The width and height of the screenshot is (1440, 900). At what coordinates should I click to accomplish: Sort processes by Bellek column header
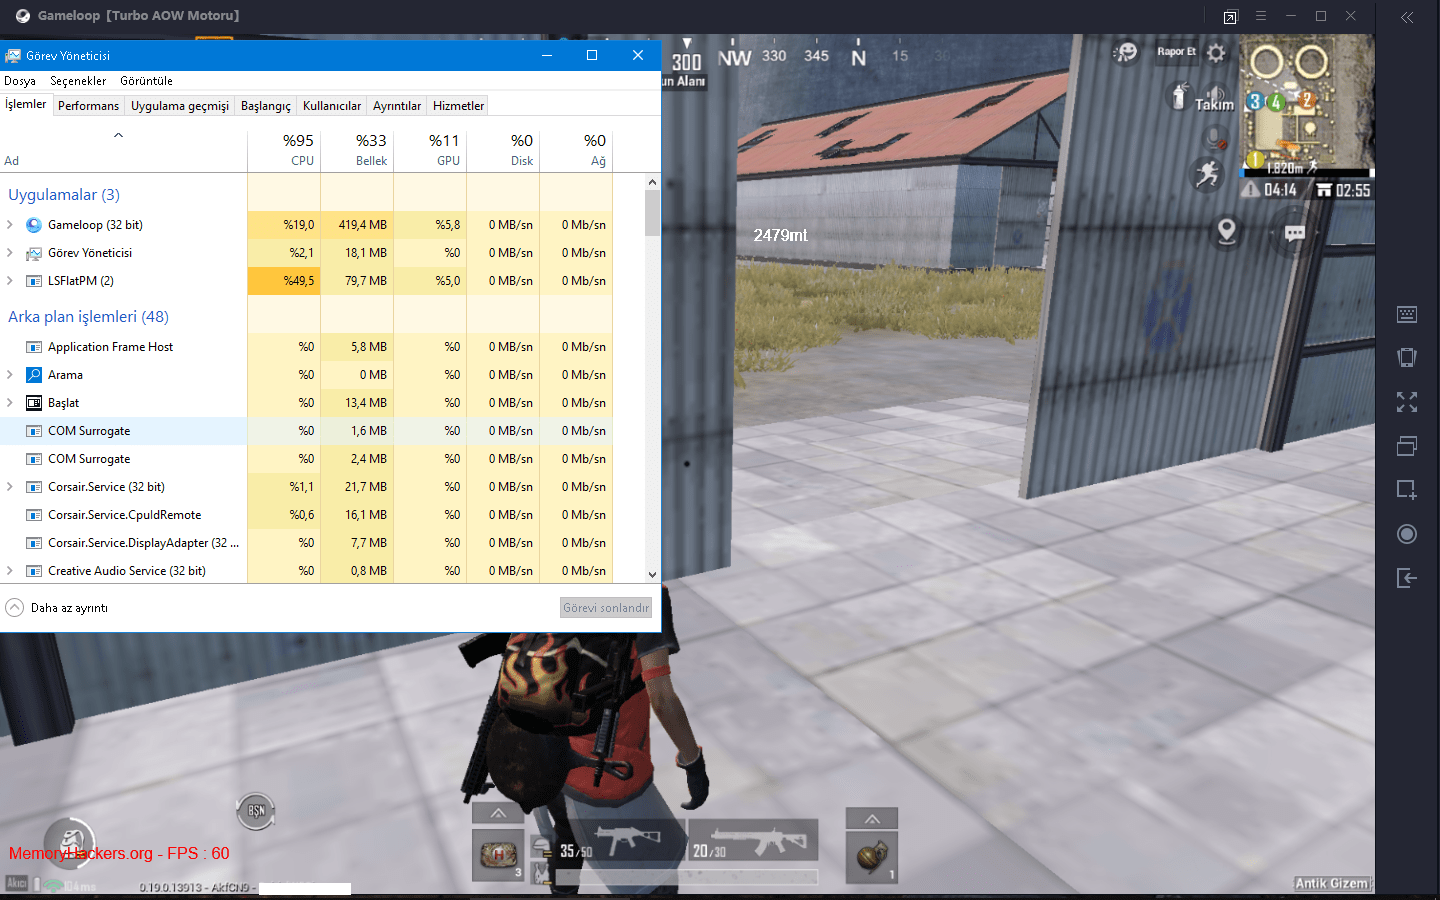(357, 148)
